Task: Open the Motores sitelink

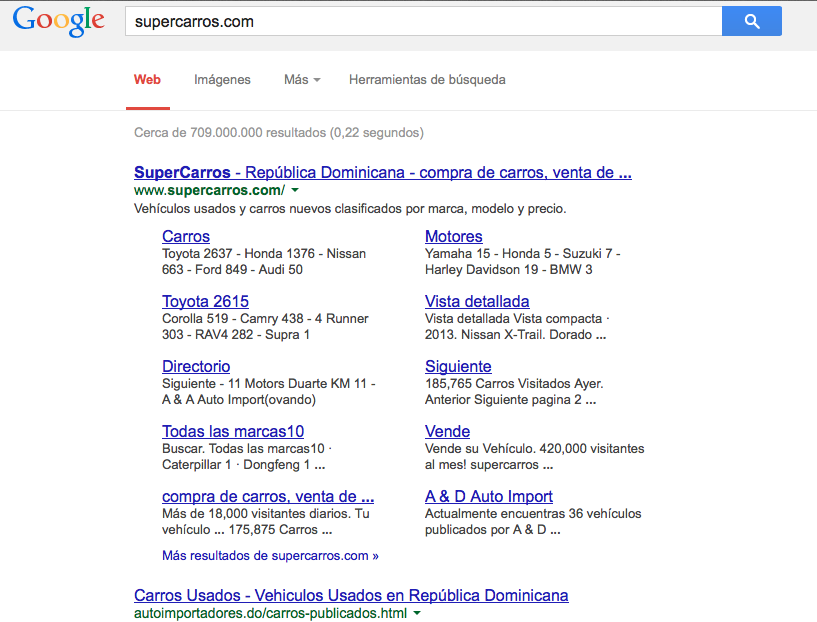Action: click(x=453, y=237)
